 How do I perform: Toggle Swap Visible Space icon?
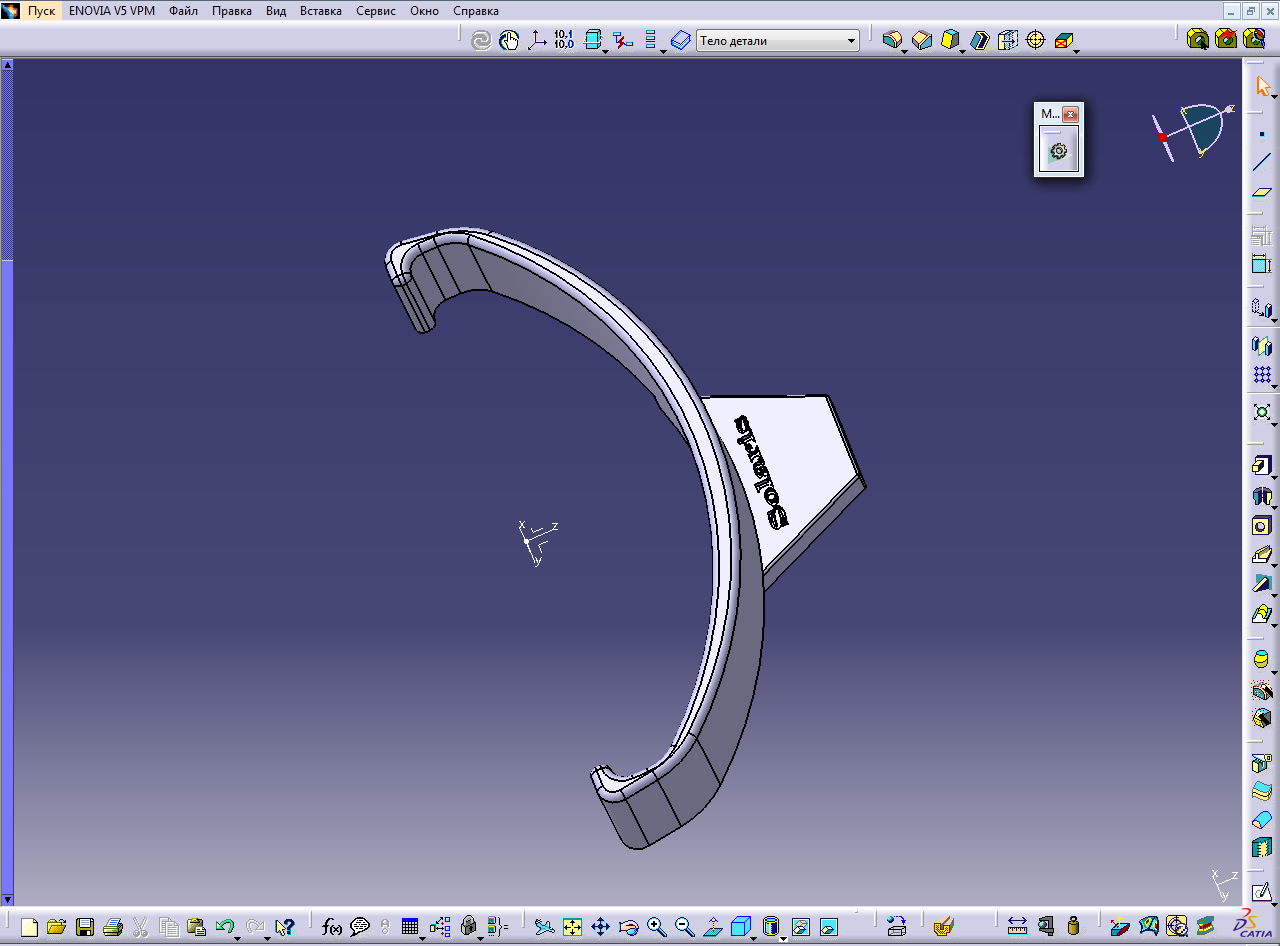(828, 927)
